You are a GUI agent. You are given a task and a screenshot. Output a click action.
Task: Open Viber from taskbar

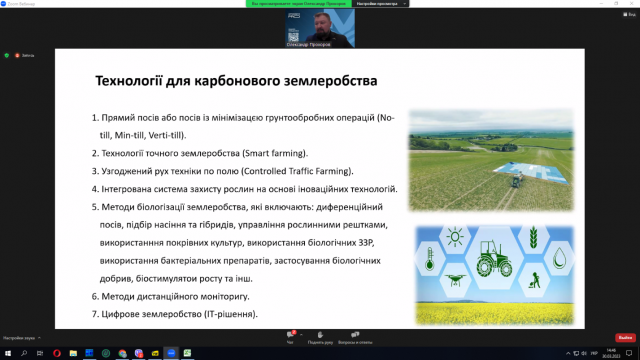139,353
